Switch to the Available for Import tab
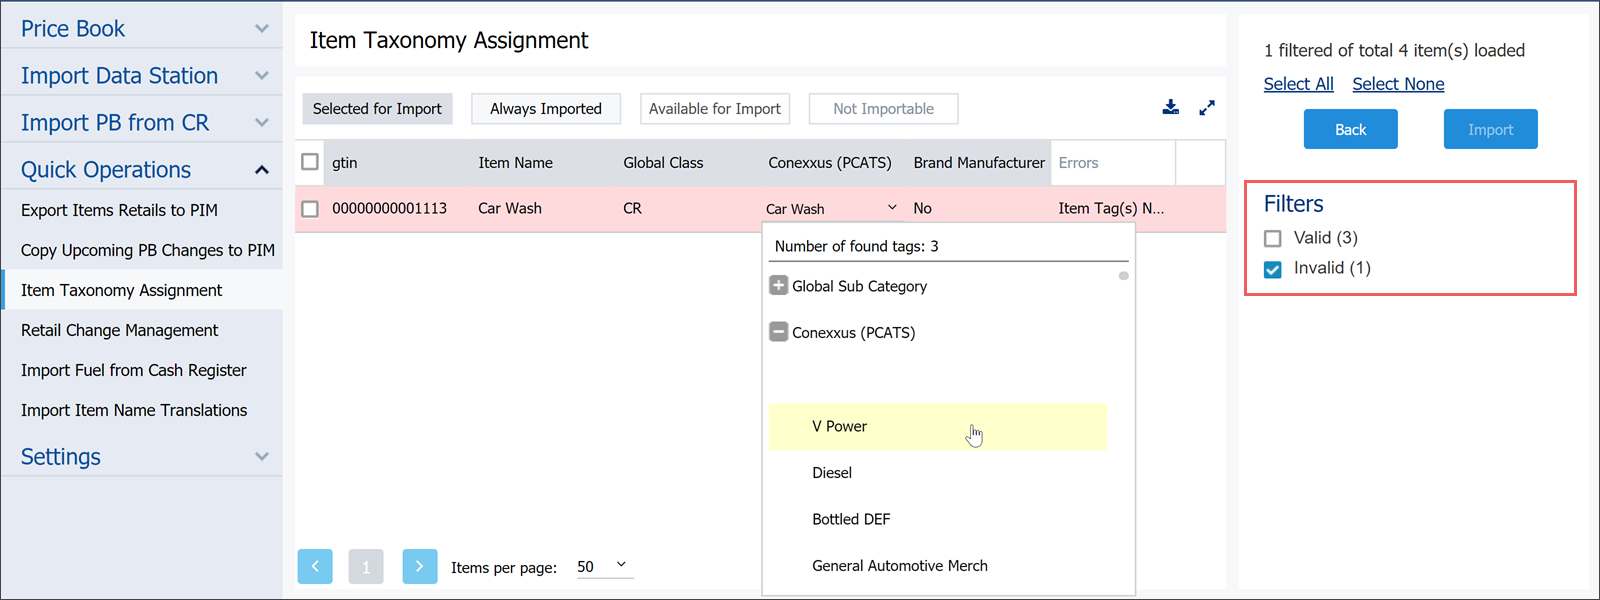 coord(715,109)
